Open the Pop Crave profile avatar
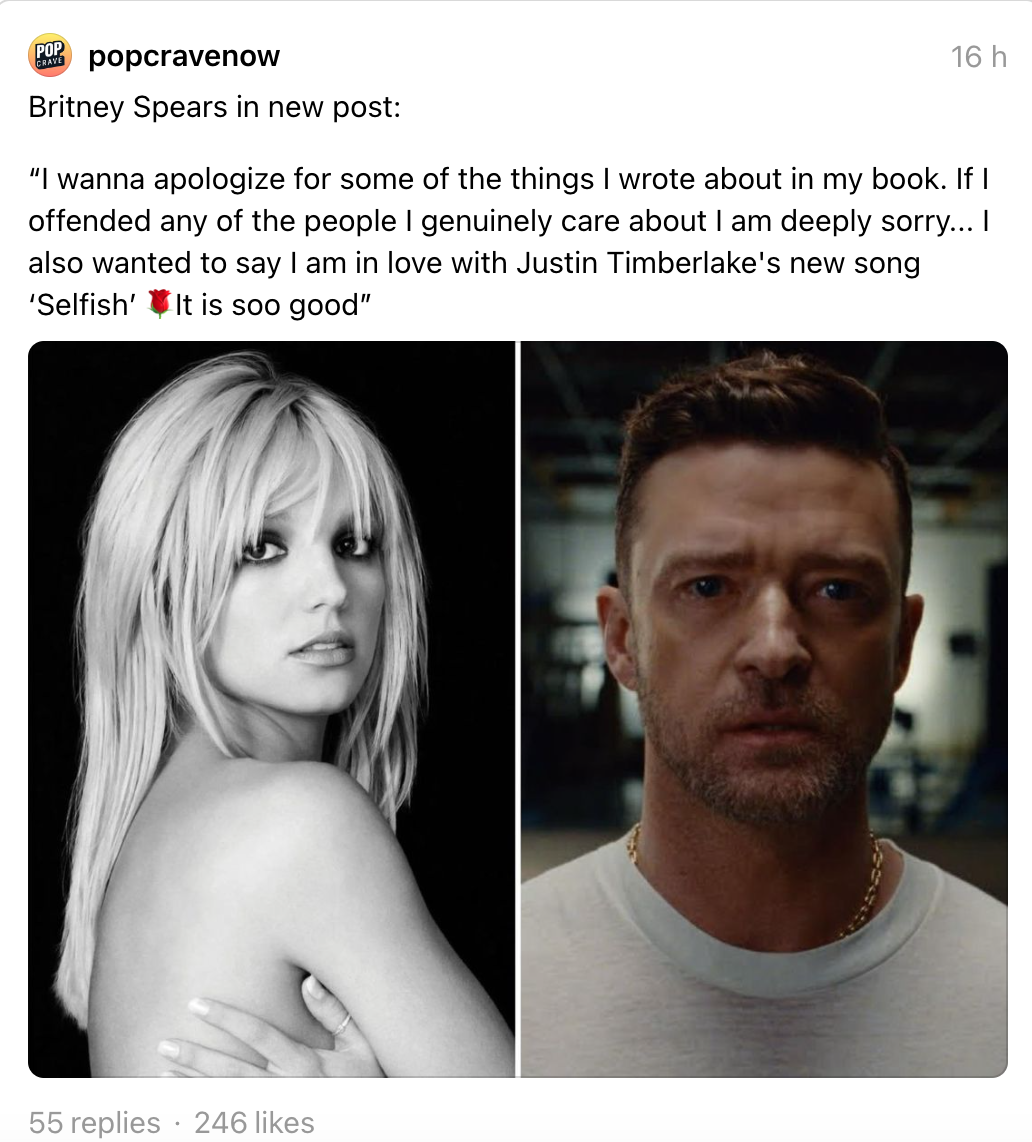 pos(50,55)
